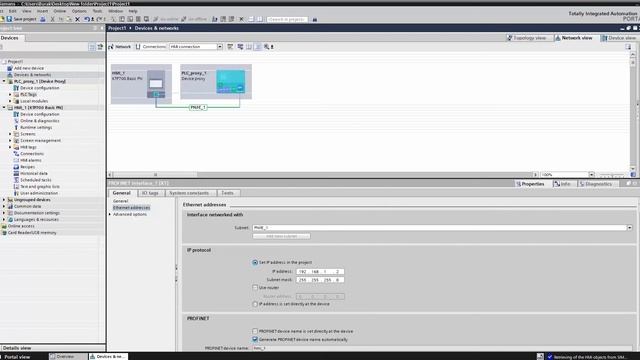Toggle the Use router checkbox
Image resolution: width=640 pixels, height=360 pixels.
tap(255, 288)
